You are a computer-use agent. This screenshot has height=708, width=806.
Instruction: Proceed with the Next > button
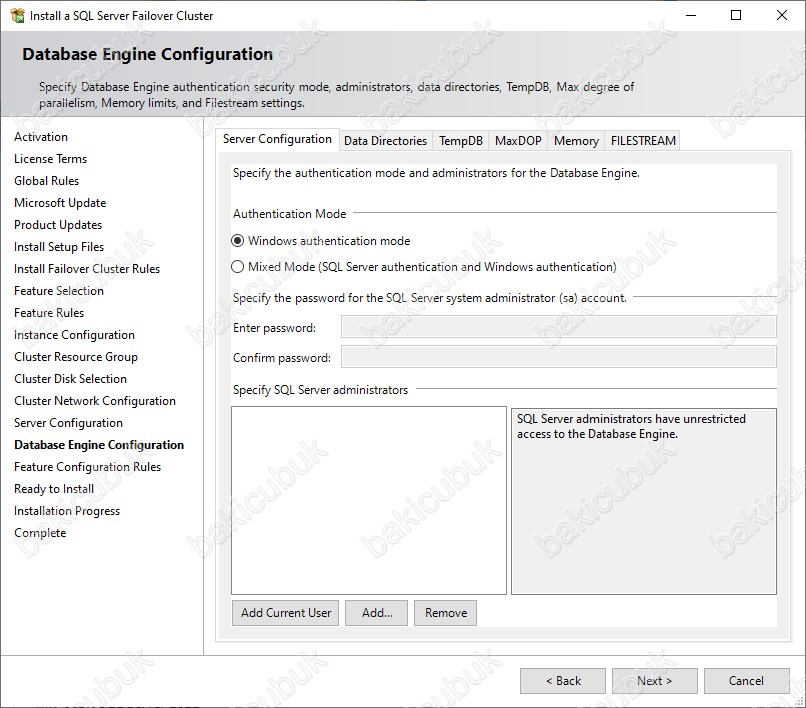coord(654,681)
